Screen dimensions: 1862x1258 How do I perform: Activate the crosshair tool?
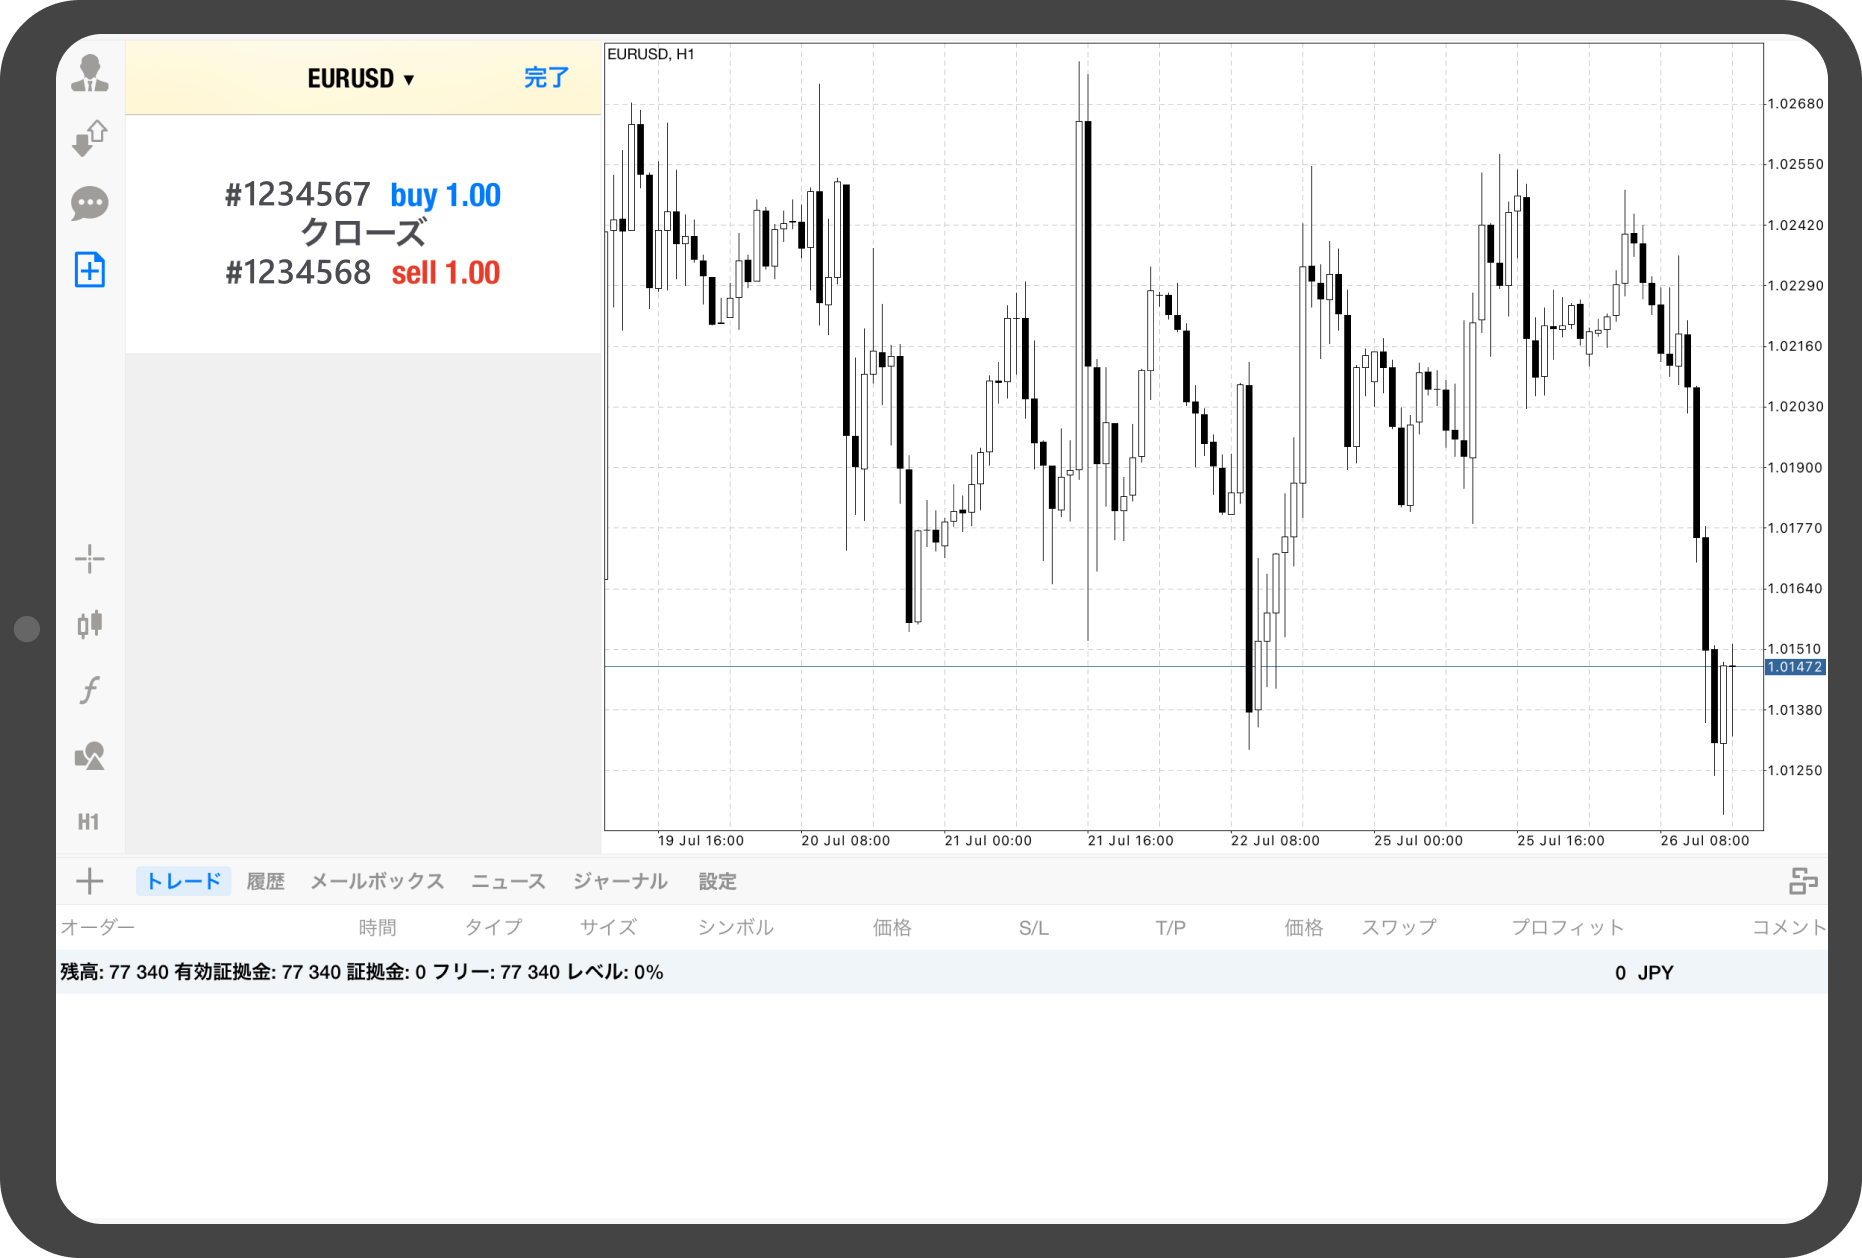tap(90, 559)
